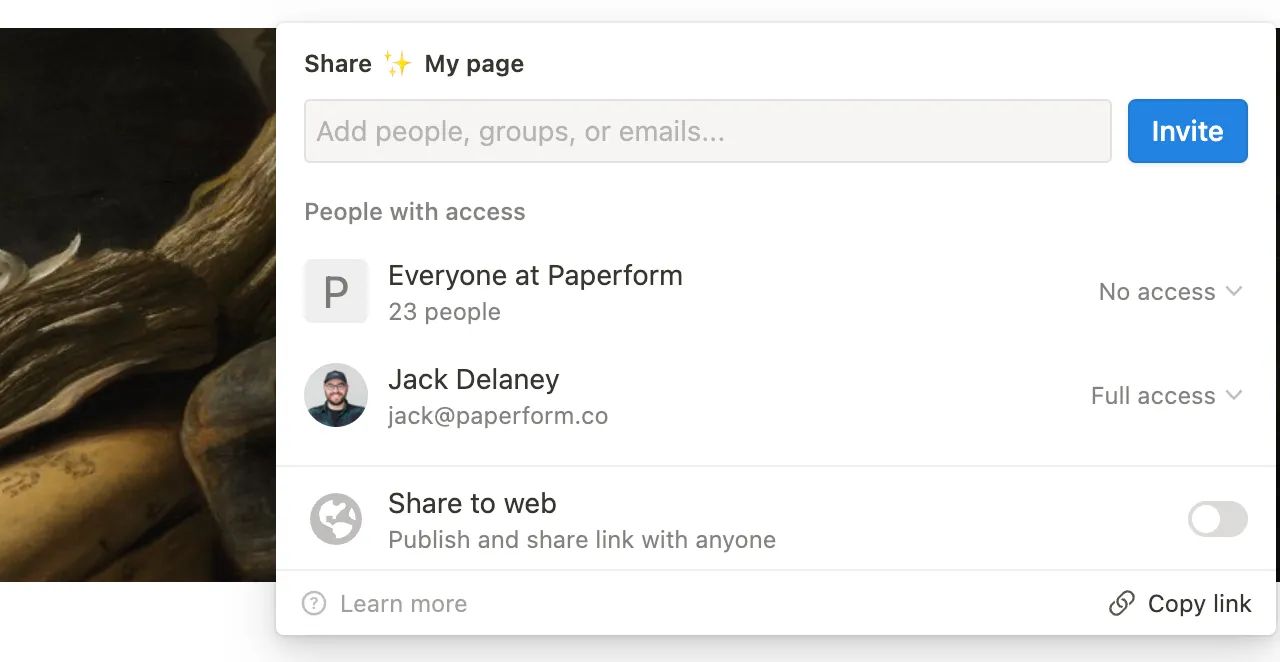Click the Share to web label
Viewport: 1280px width, 662px height.
click(x=471, y=503)
